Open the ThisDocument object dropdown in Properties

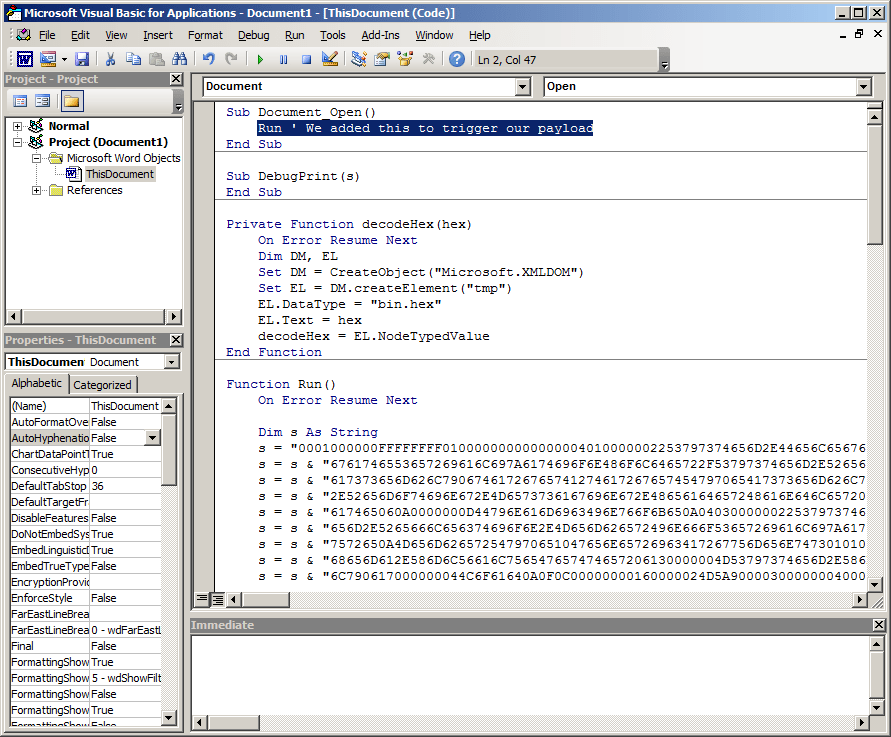[171, 362]
